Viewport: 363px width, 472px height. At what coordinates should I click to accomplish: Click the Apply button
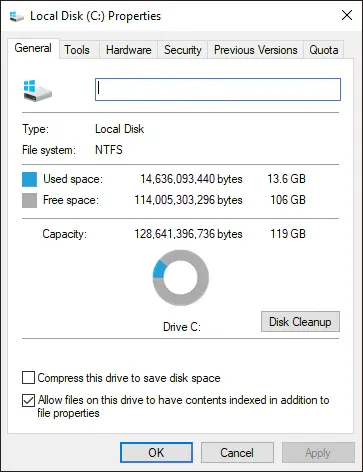tap(318, 453)
